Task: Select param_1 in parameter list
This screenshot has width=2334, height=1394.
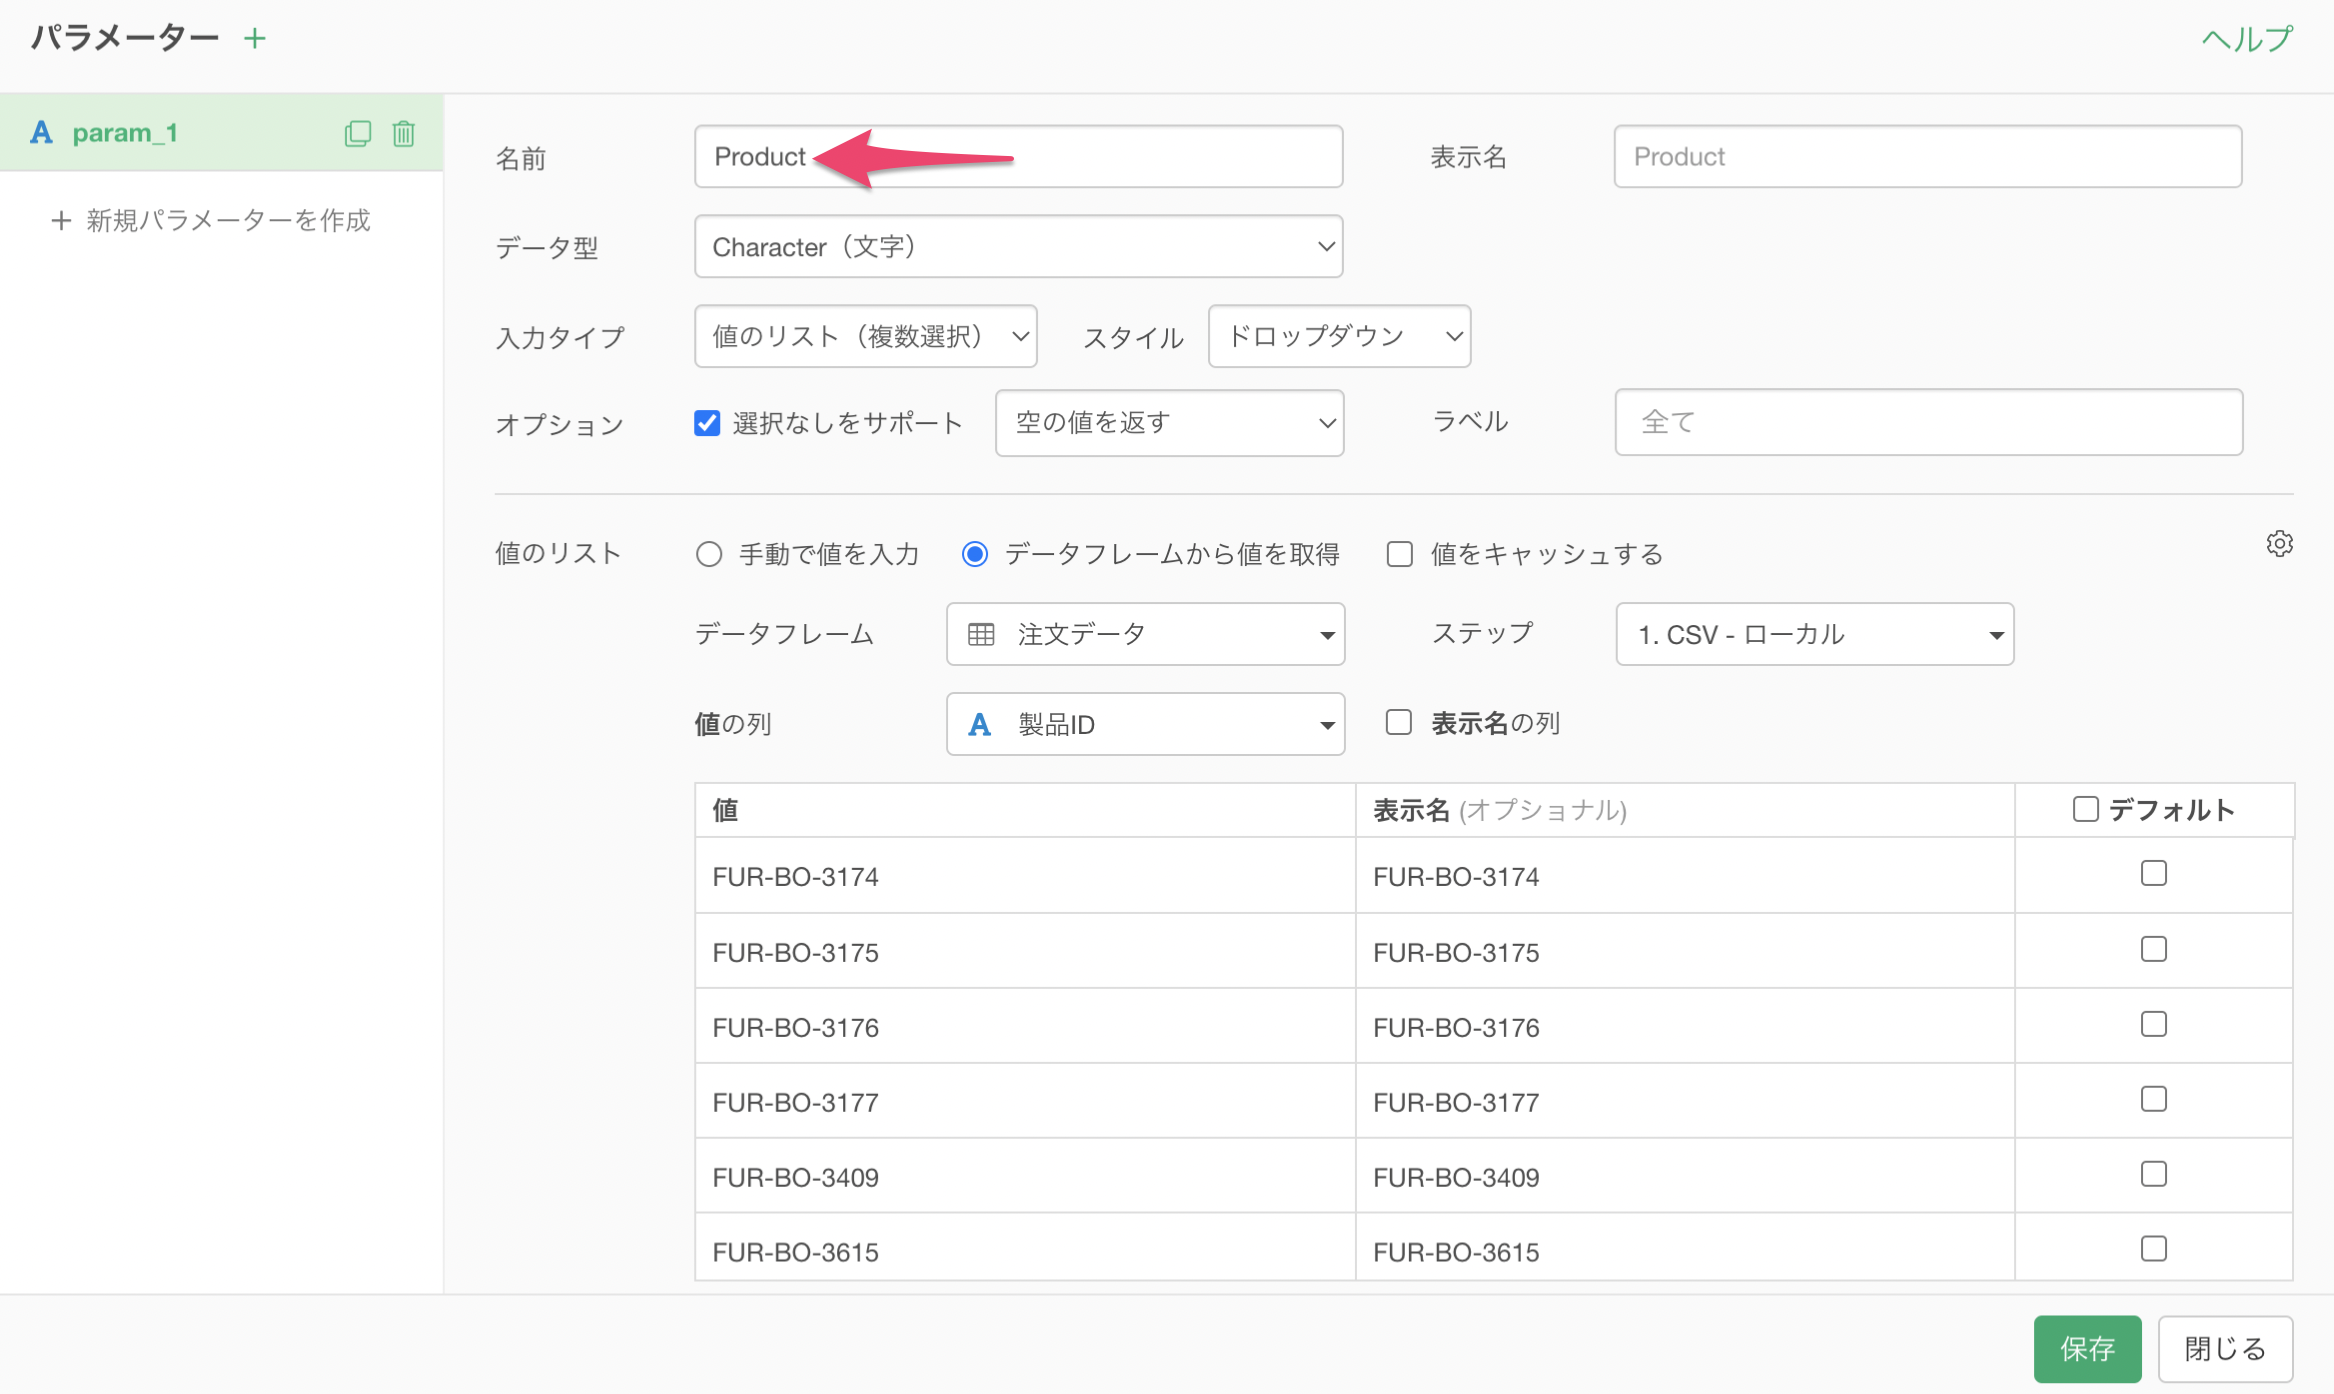Action: (125, 133)
